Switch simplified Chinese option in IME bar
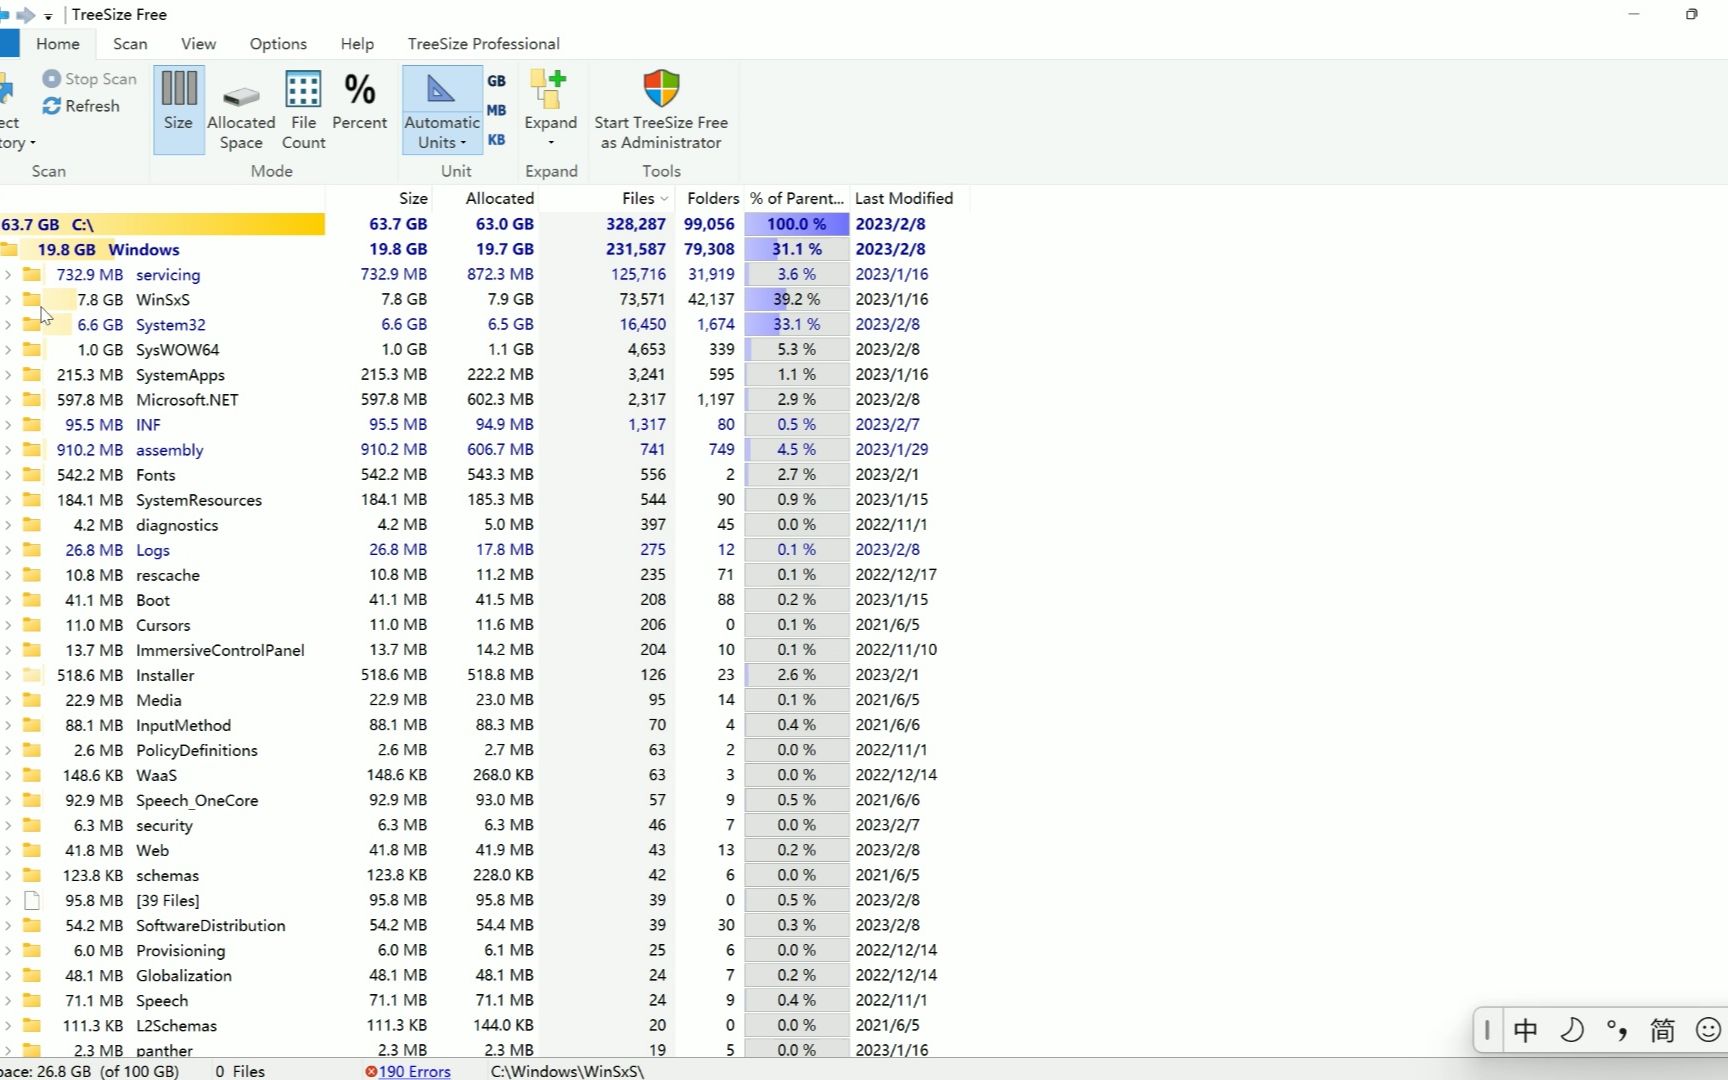Viewport: 1728px width, 1080px height. tap(1662, 1030)
